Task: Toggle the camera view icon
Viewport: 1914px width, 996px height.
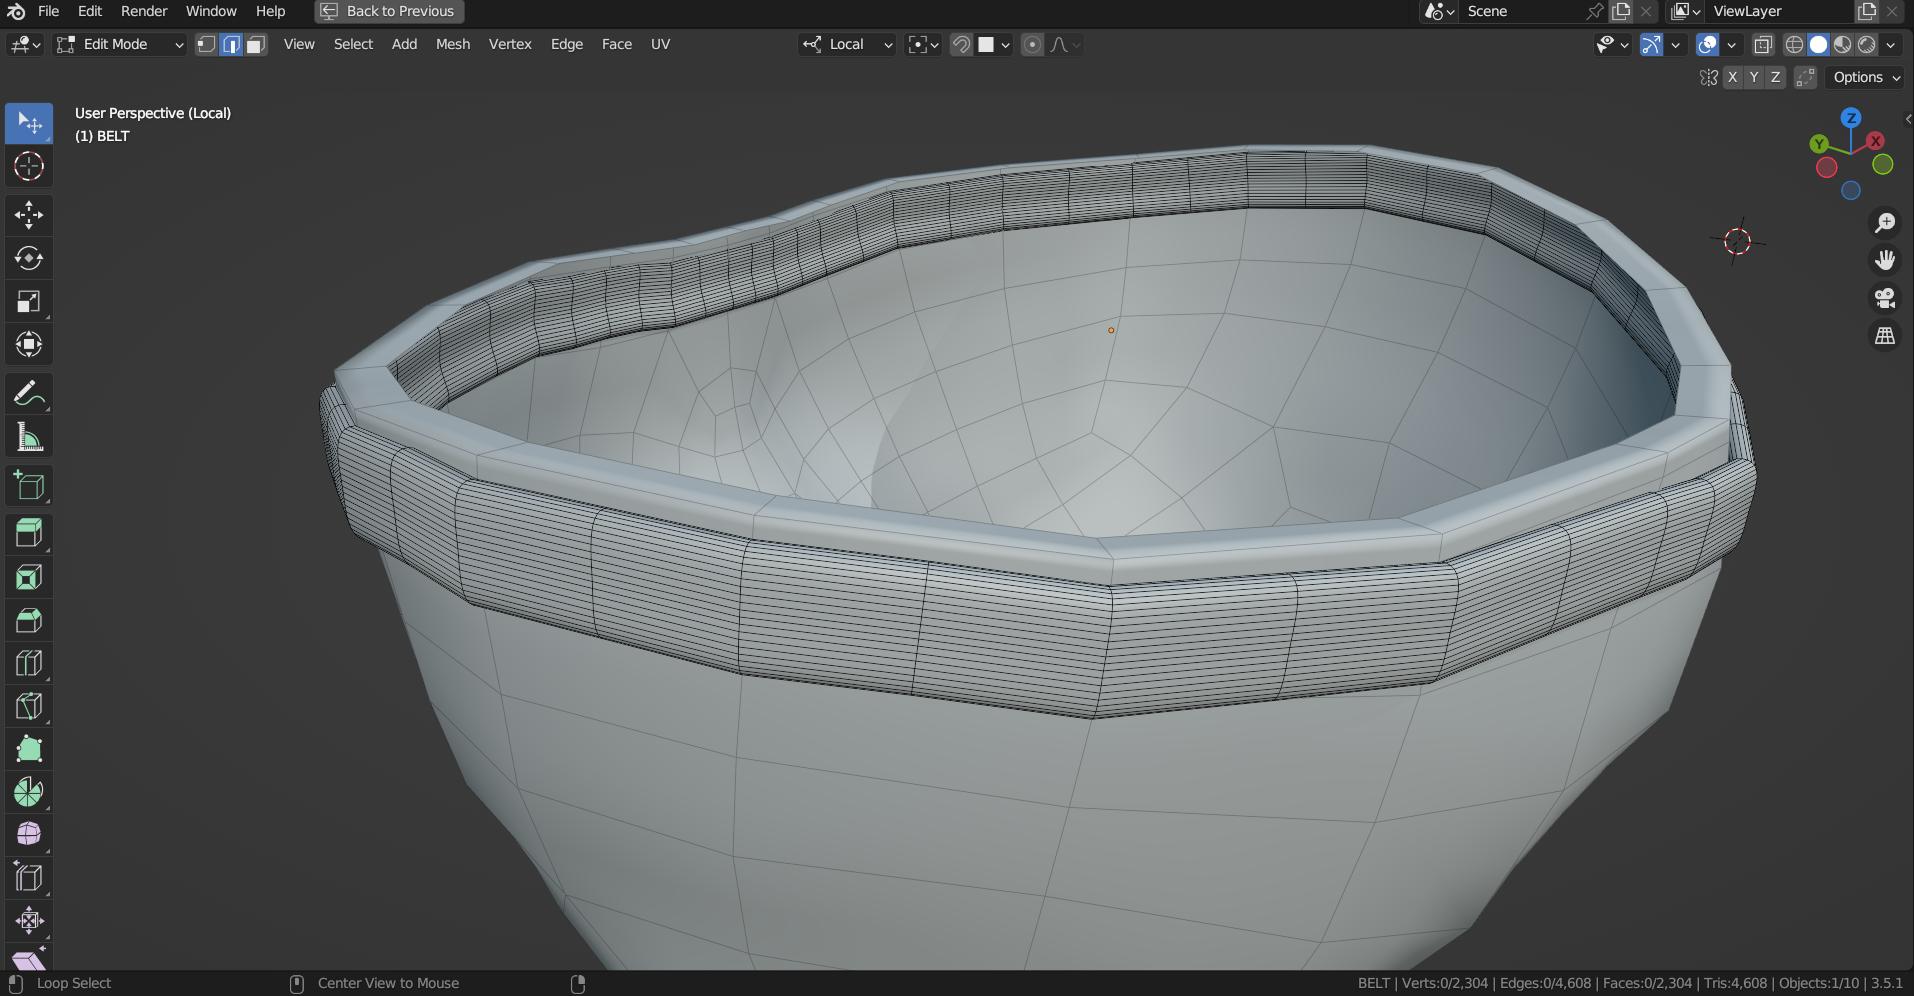Action: 1885,298
